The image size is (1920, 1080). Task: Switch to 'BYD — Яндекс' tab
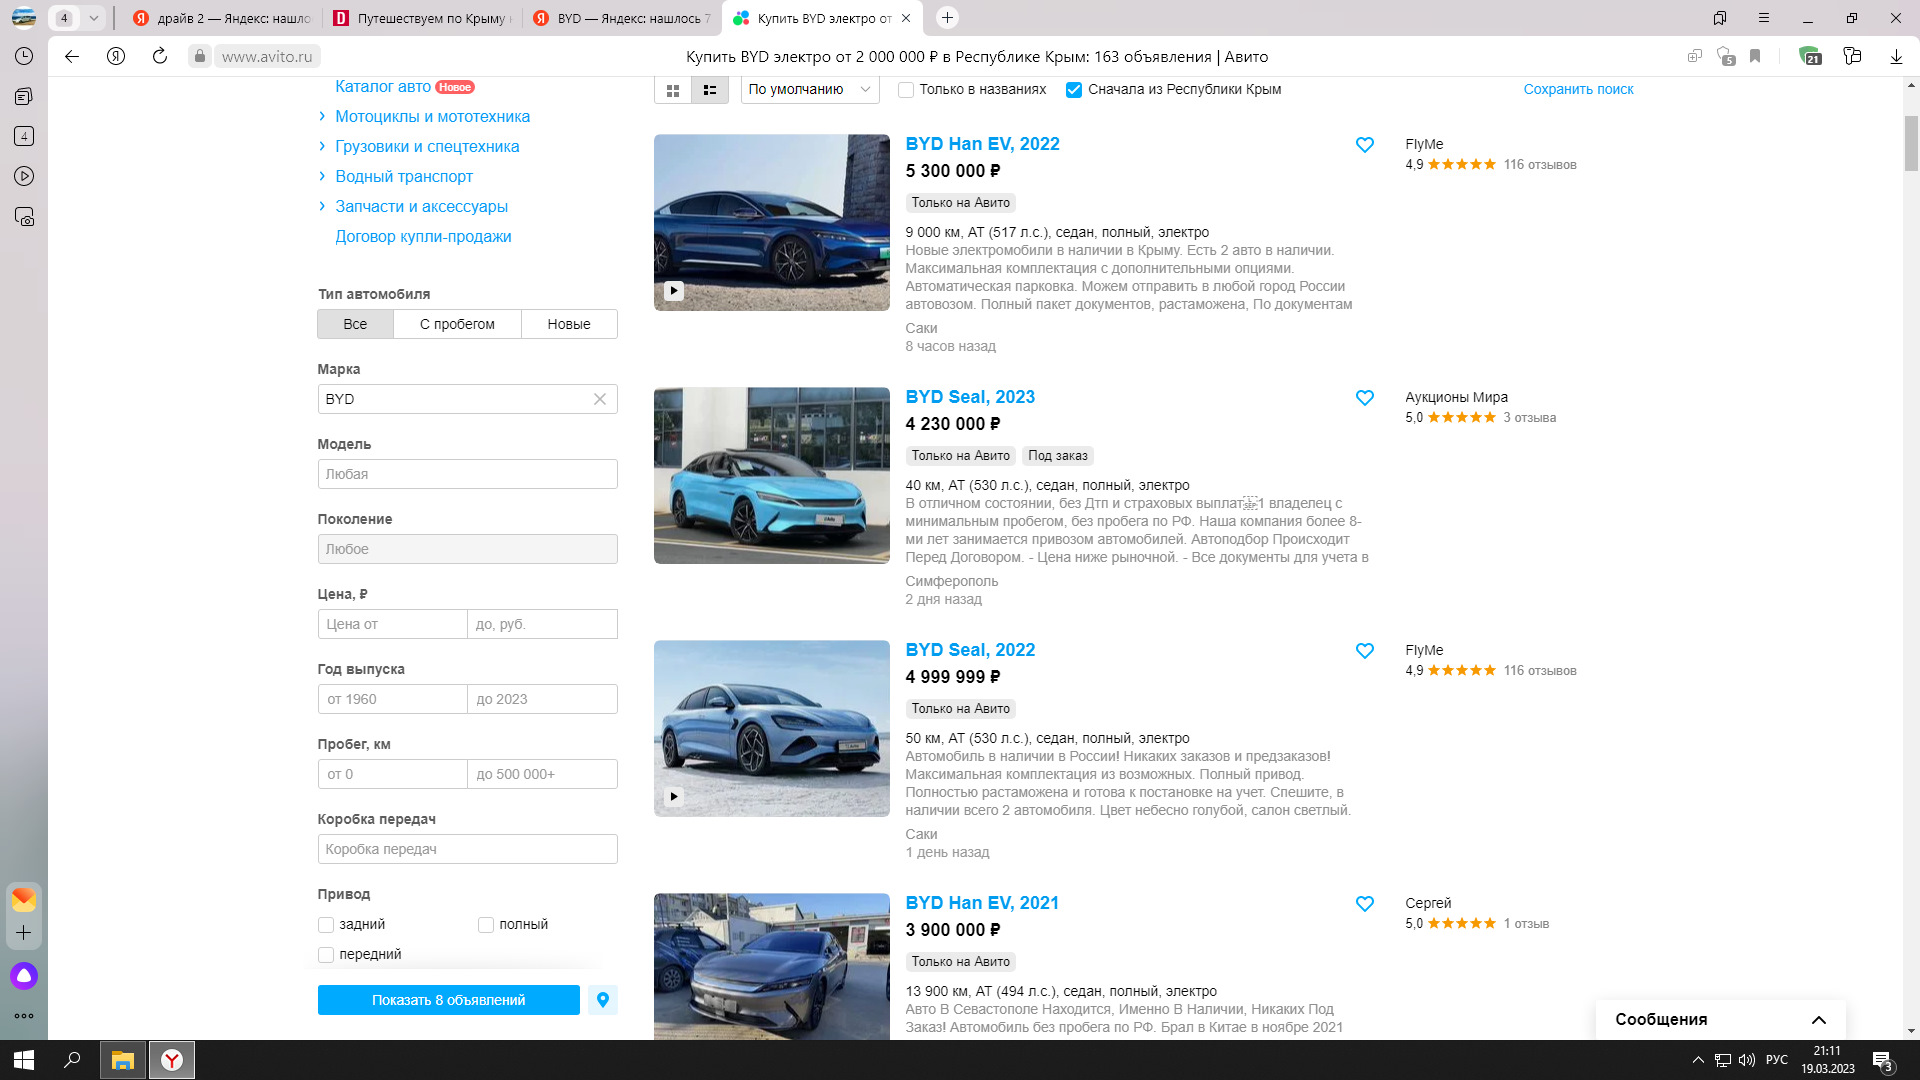coord(622,18)
